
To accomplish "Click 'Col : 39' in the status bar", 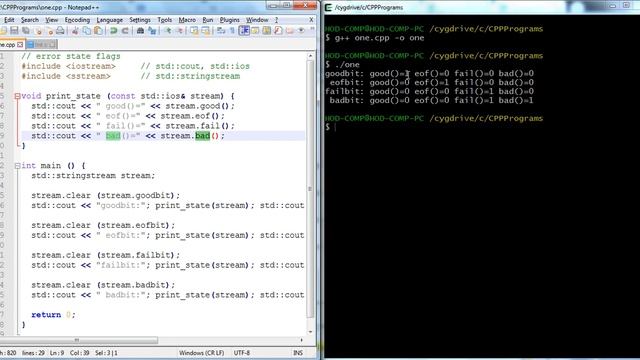I will pos(79,353).
